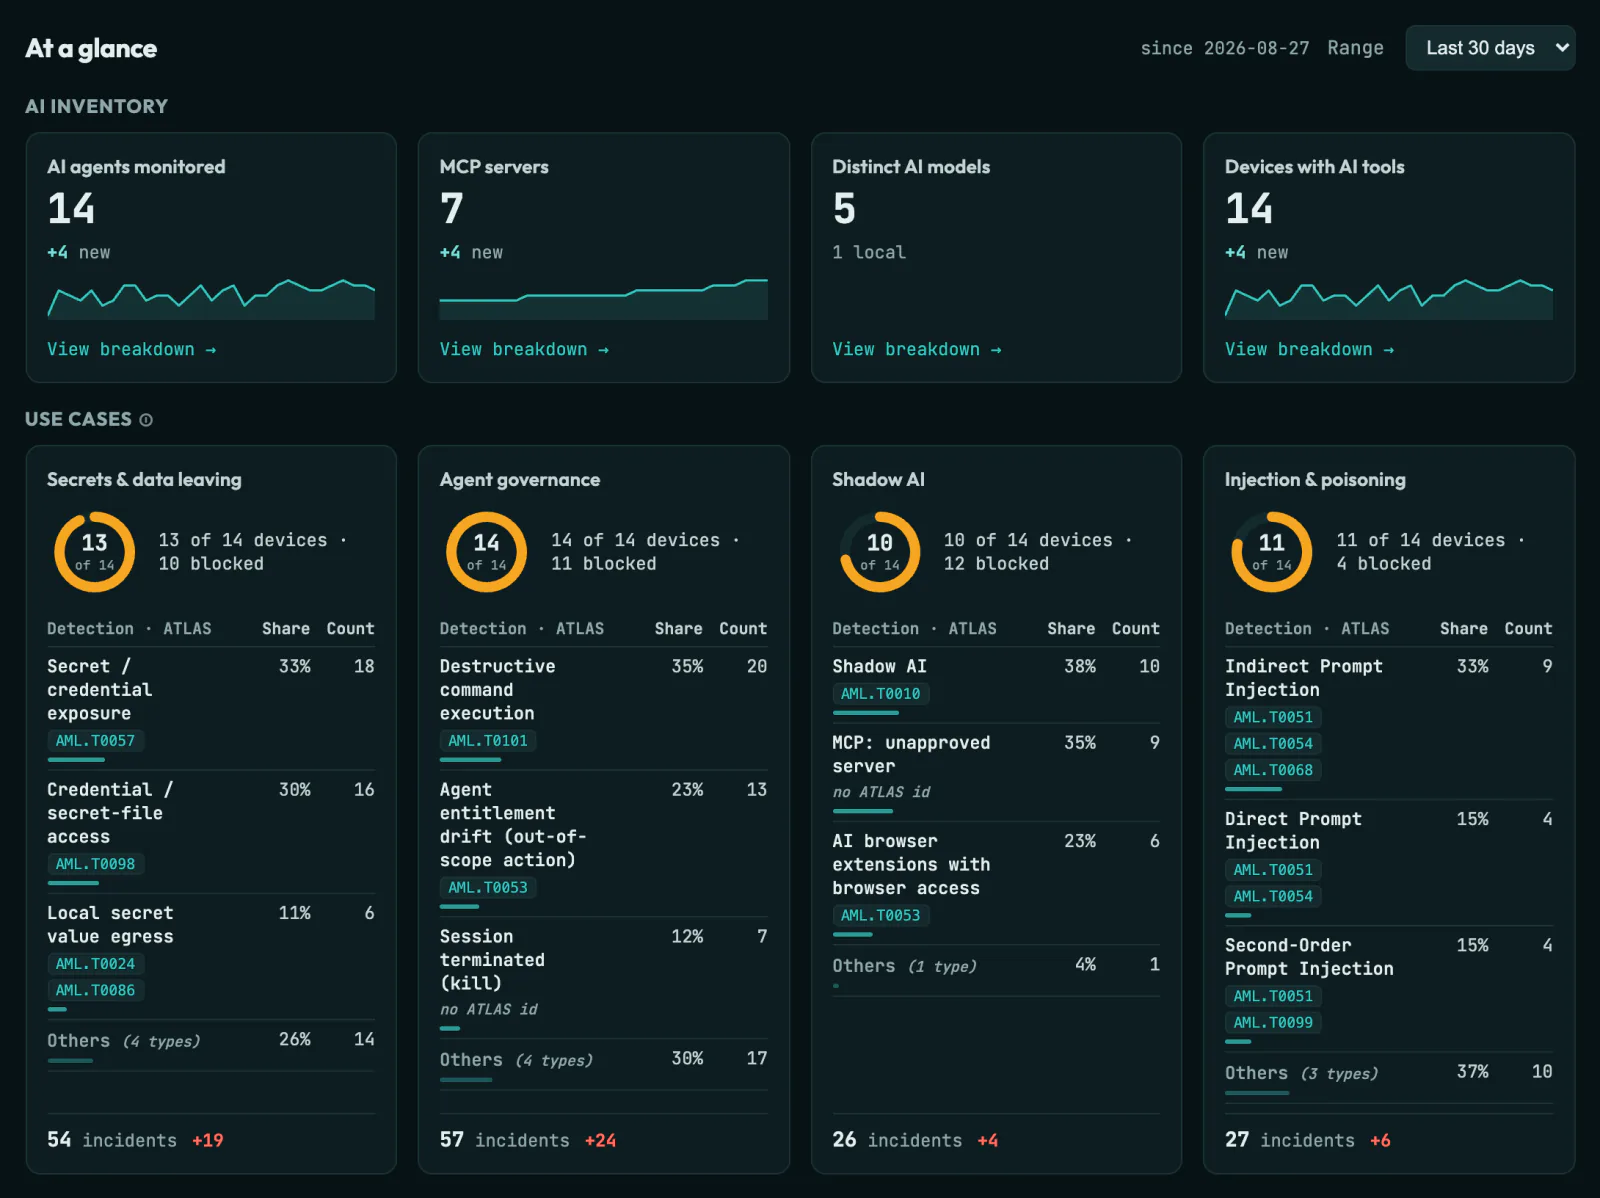Click the AML.T0099 ATLAS tag
This screenshot has width=1600, height=1198.
click(1273, 1023)
